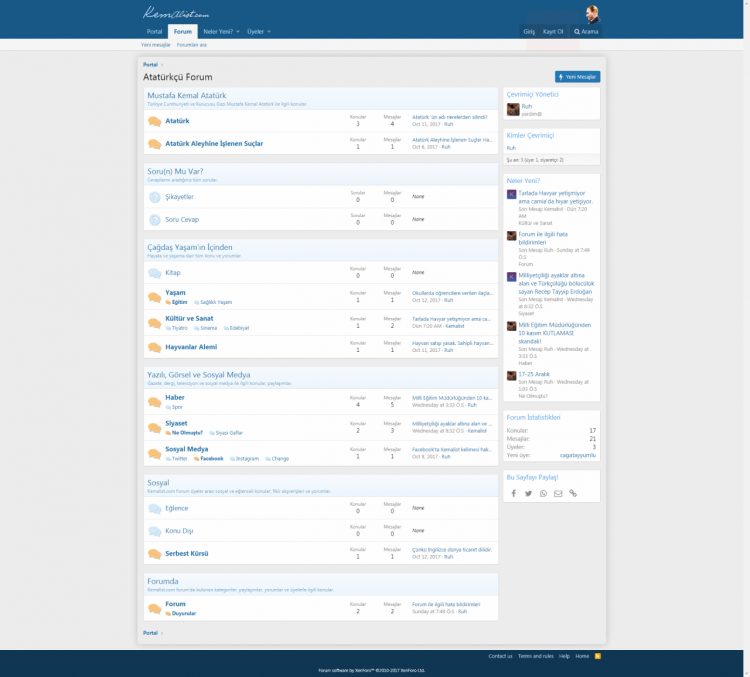Click the Yeni Mesajlar button
This screenshot has width=750, height=677.
click(x=577, y=76)
